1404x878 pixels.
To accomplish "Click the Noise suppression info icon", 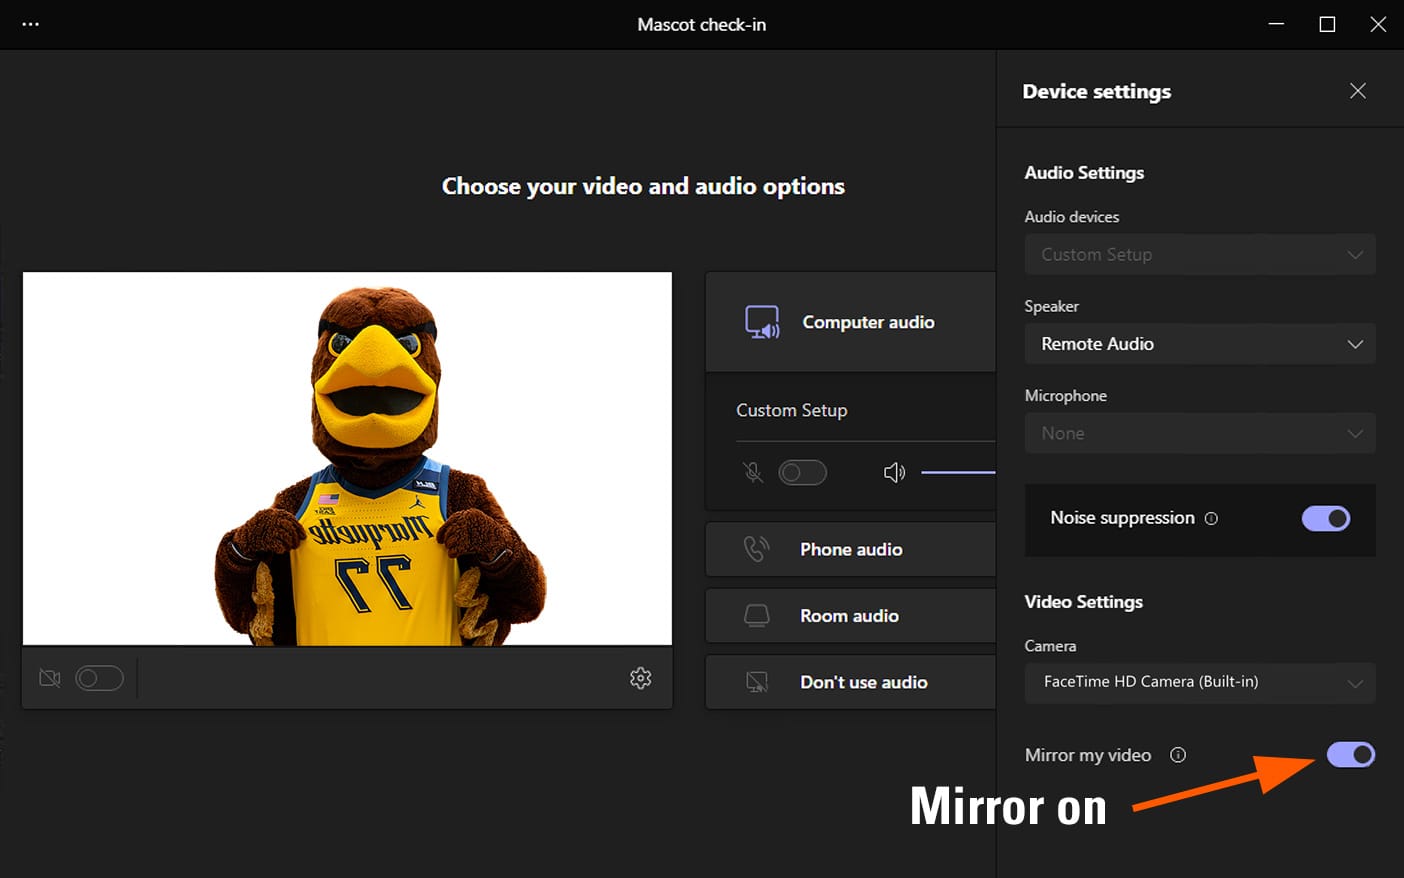I will 1211,518.
